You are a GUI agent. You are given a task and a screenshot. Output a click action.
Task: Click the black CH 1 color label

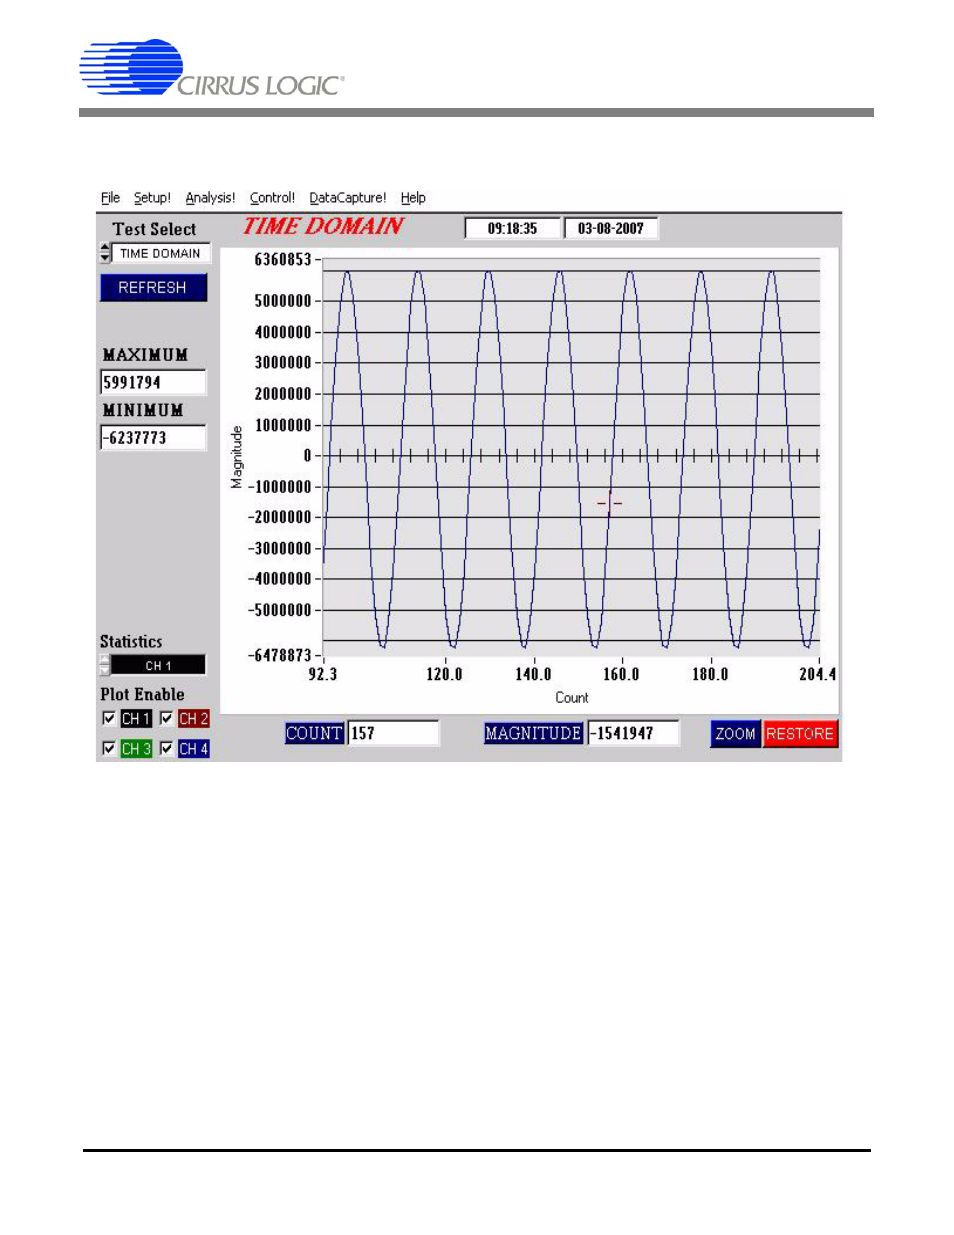(136, 719)
